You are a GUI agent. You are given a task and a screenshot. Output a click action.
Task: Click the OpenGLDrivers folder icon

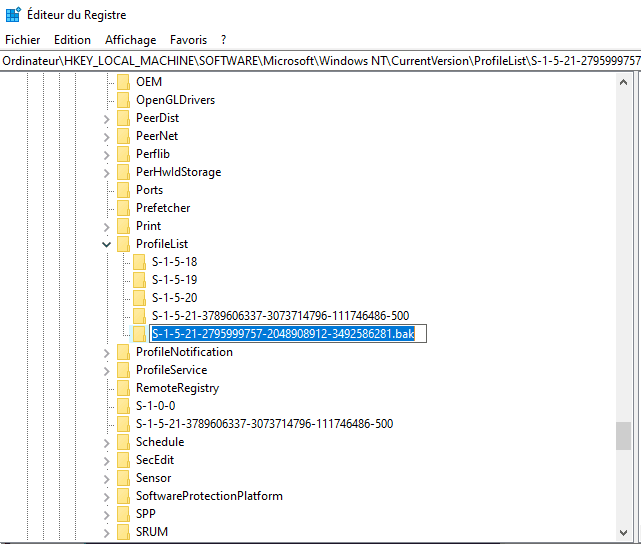tap(123, 100)
